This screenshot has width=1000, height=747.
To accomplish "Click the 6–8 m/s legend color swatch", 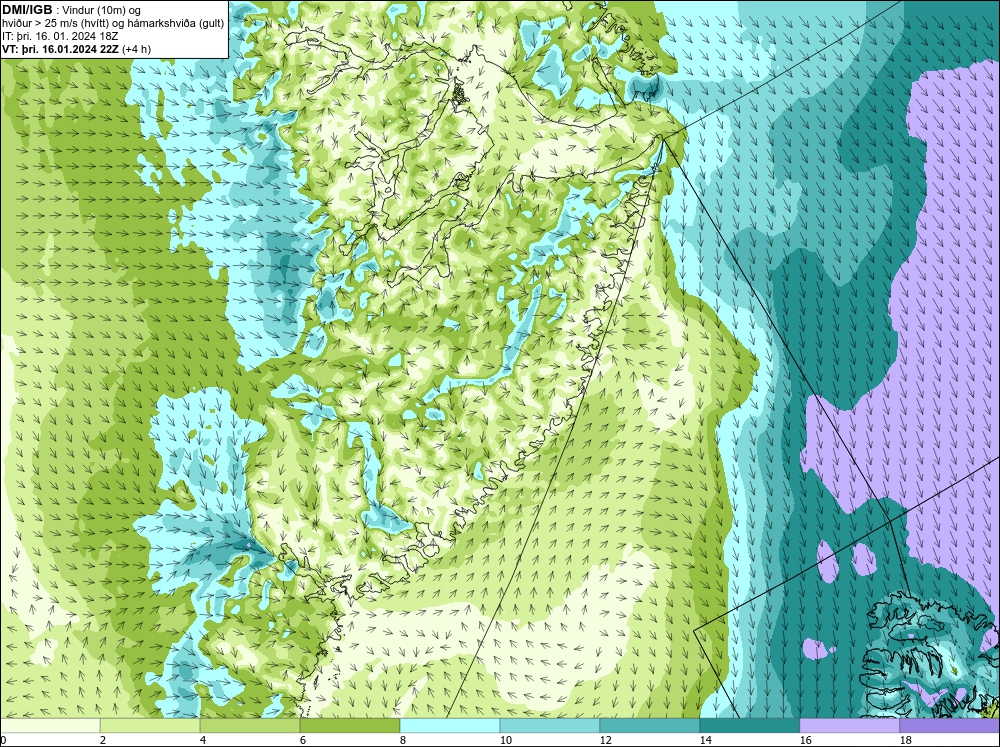I will point(349,725).
